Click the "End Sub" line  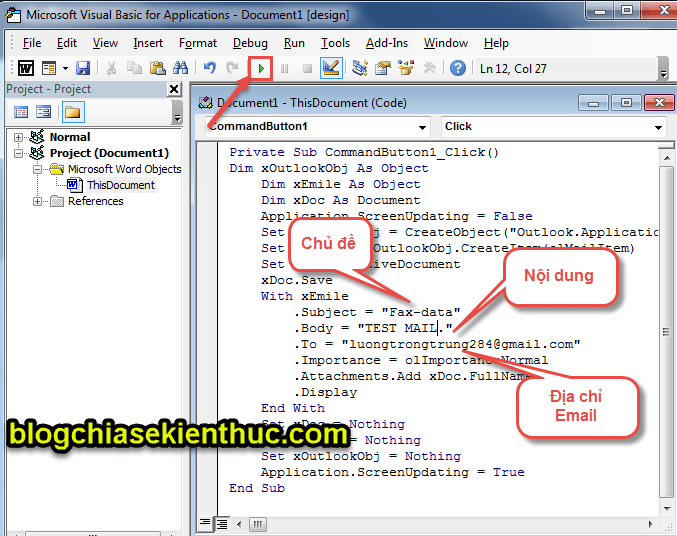click(257, 488)
